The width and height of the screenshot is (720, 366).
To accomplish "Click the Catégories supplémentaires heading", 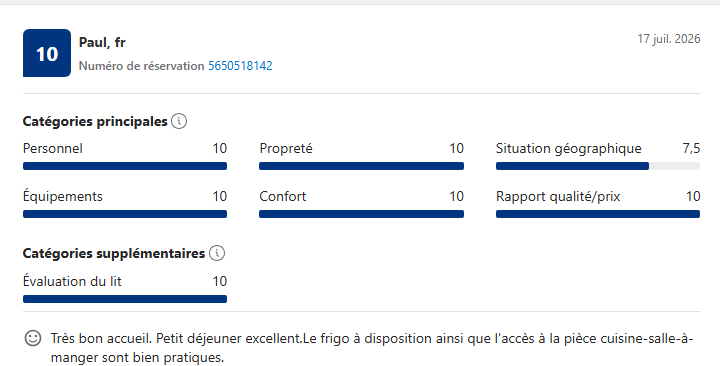I will [x=114, y=253].
